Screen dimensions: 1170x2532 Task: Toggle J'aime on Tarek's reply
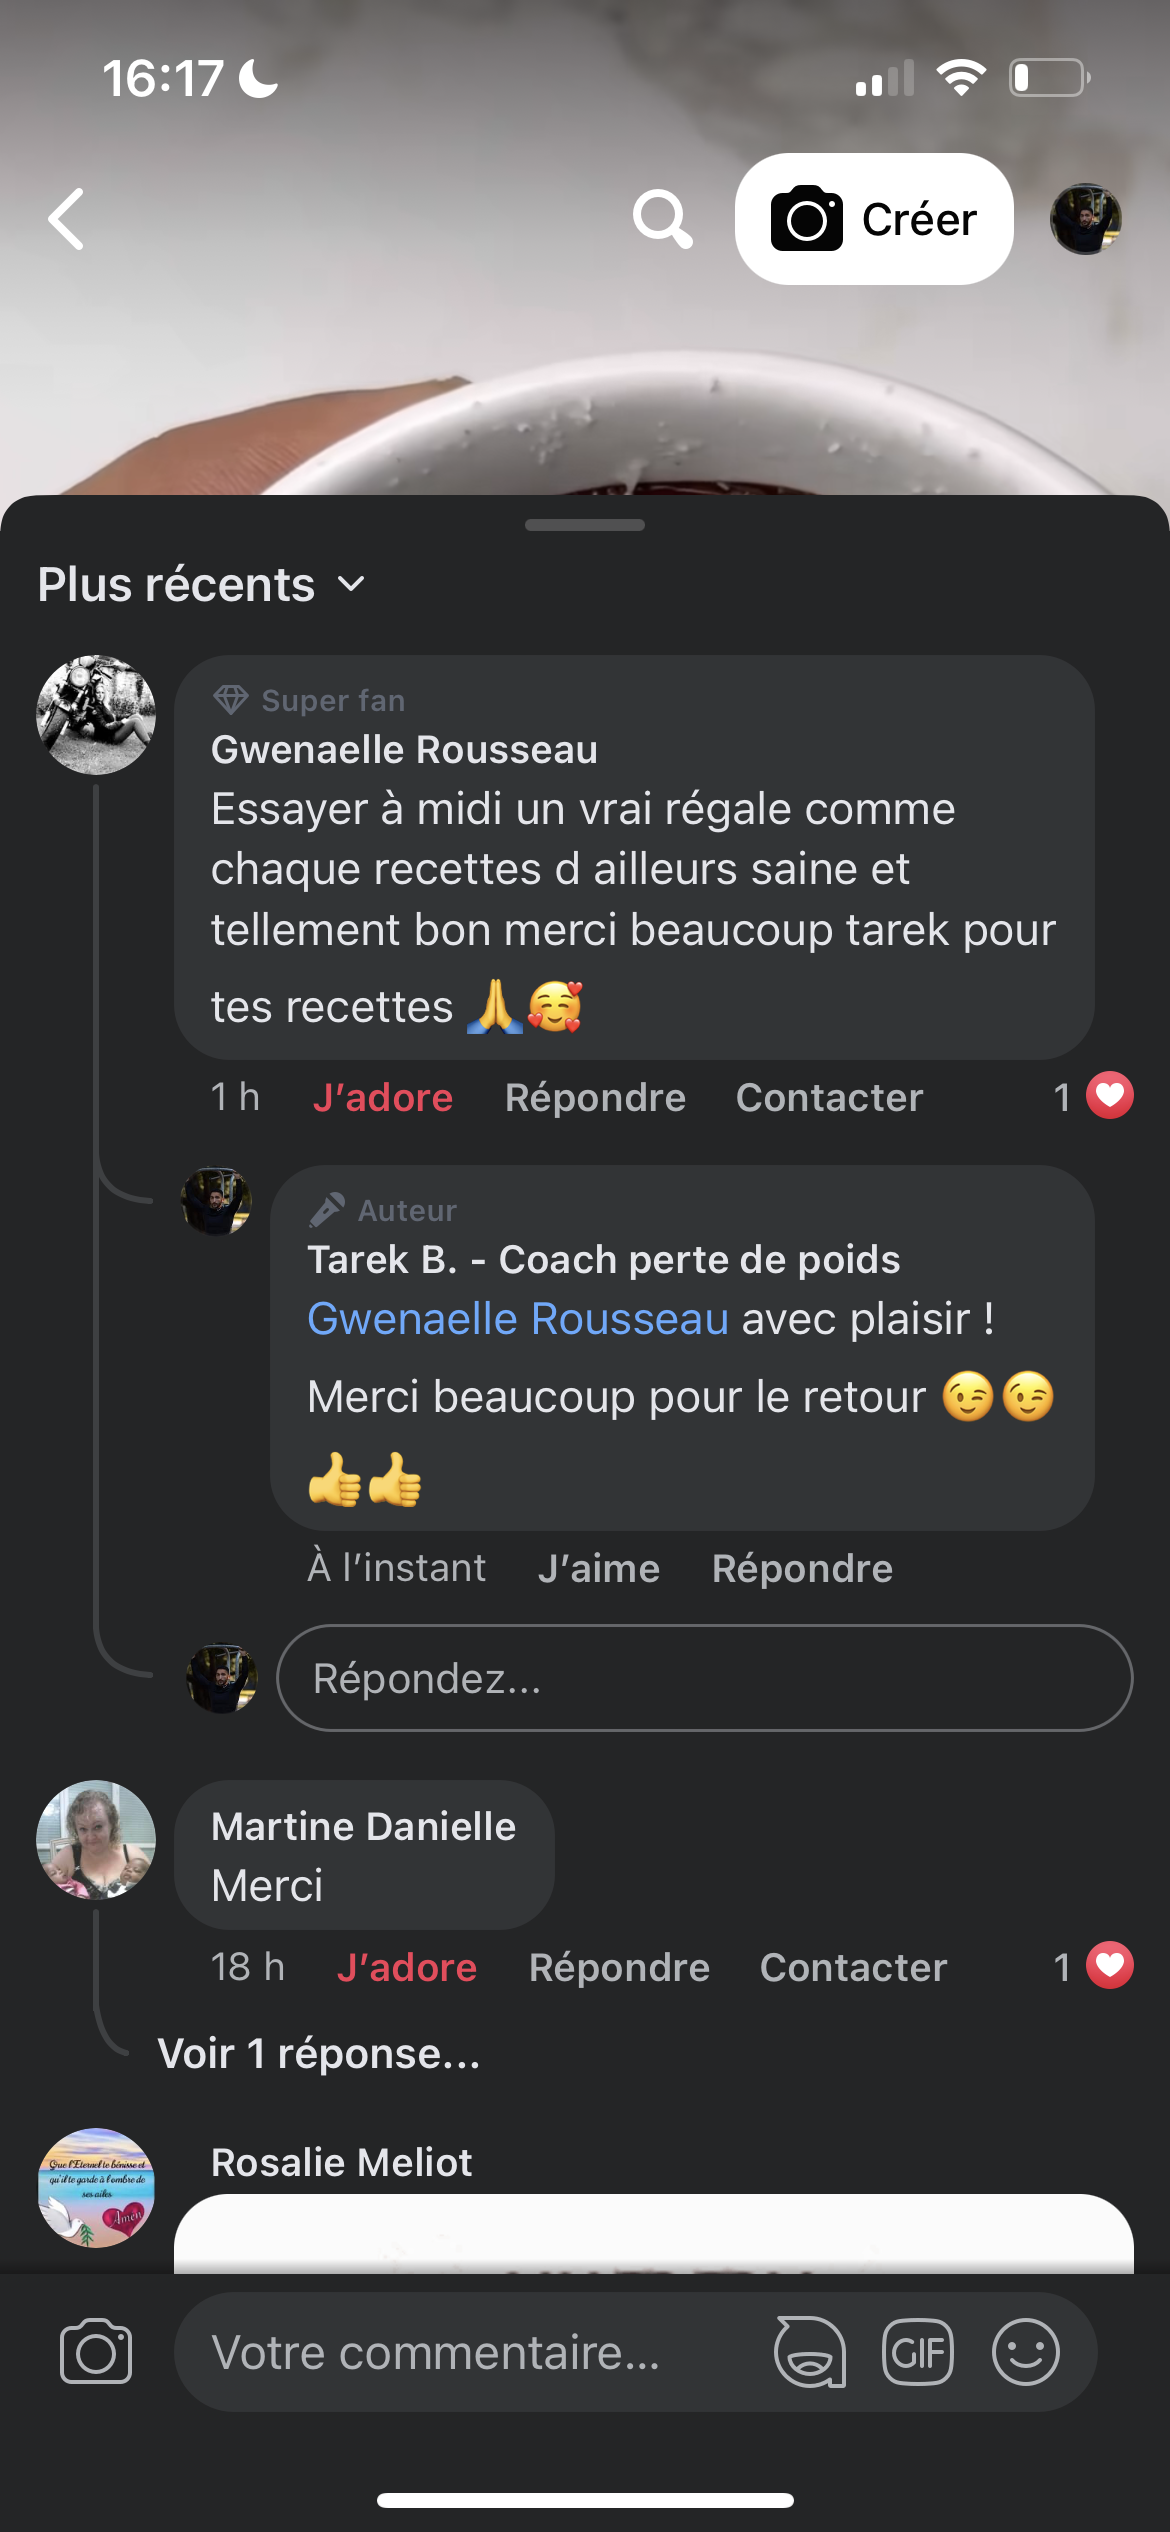point(598,1568)
